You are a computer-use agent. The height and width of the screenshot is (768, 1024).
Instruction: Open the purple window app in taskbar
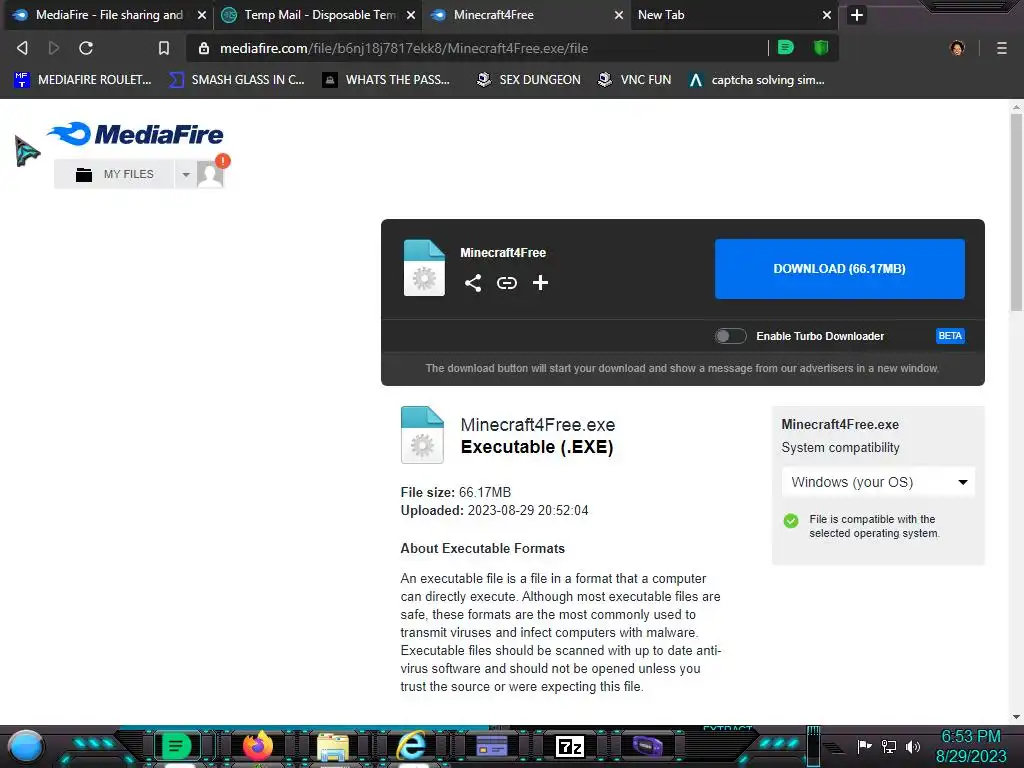[x=492, y=745]
